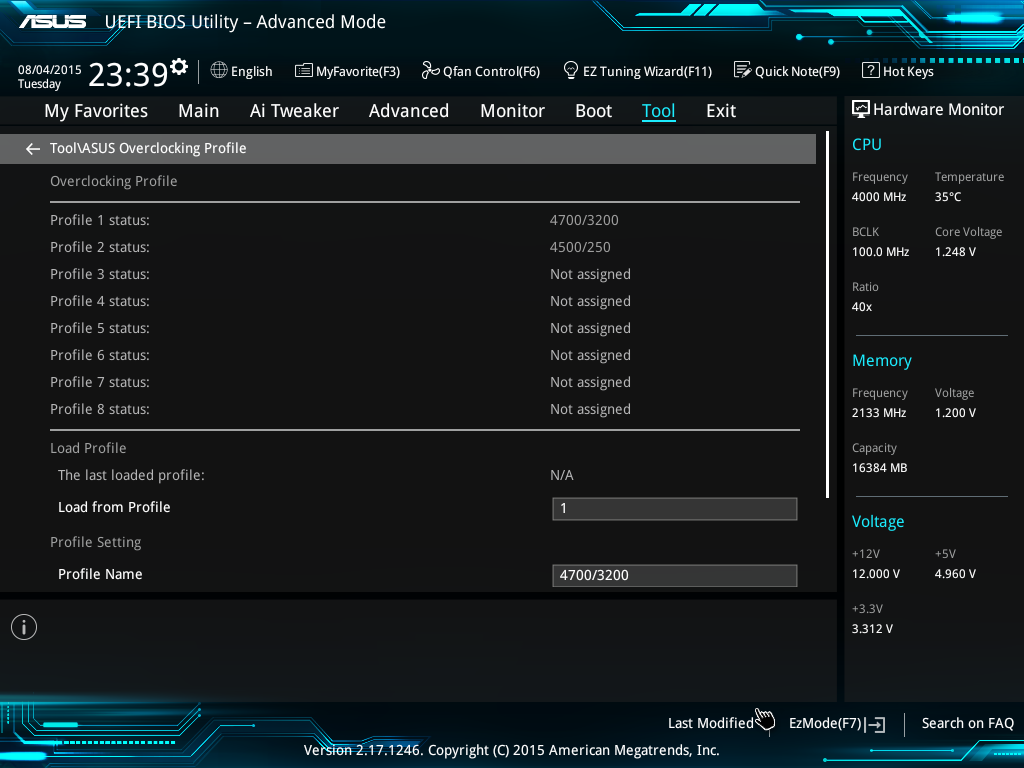
Task: Select the Tool tab
Action: click(658, 111)
